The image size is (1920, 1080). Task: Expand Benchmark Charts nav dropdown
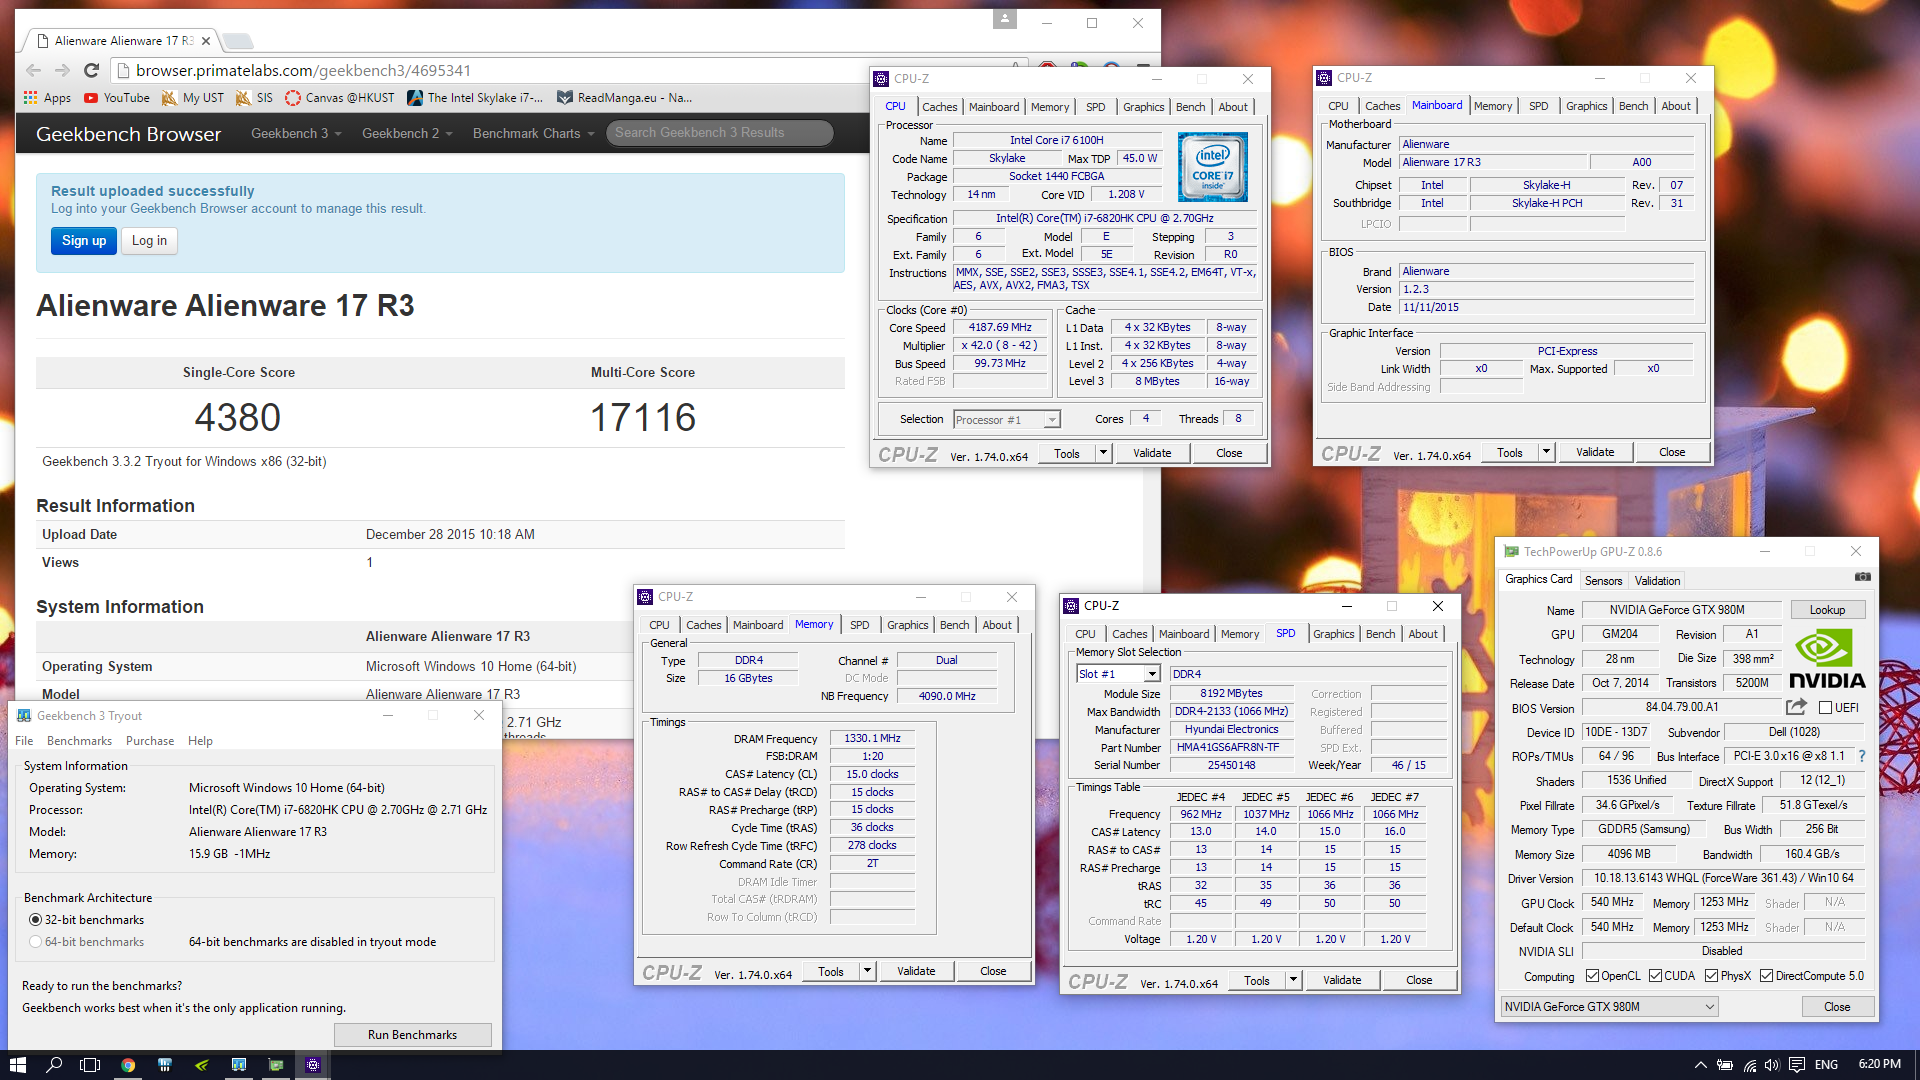[533, 133]
